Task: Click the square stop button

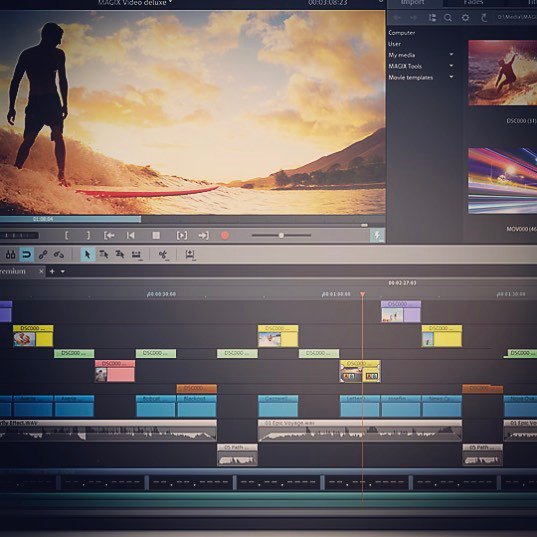Action: (x=156, y=235)
